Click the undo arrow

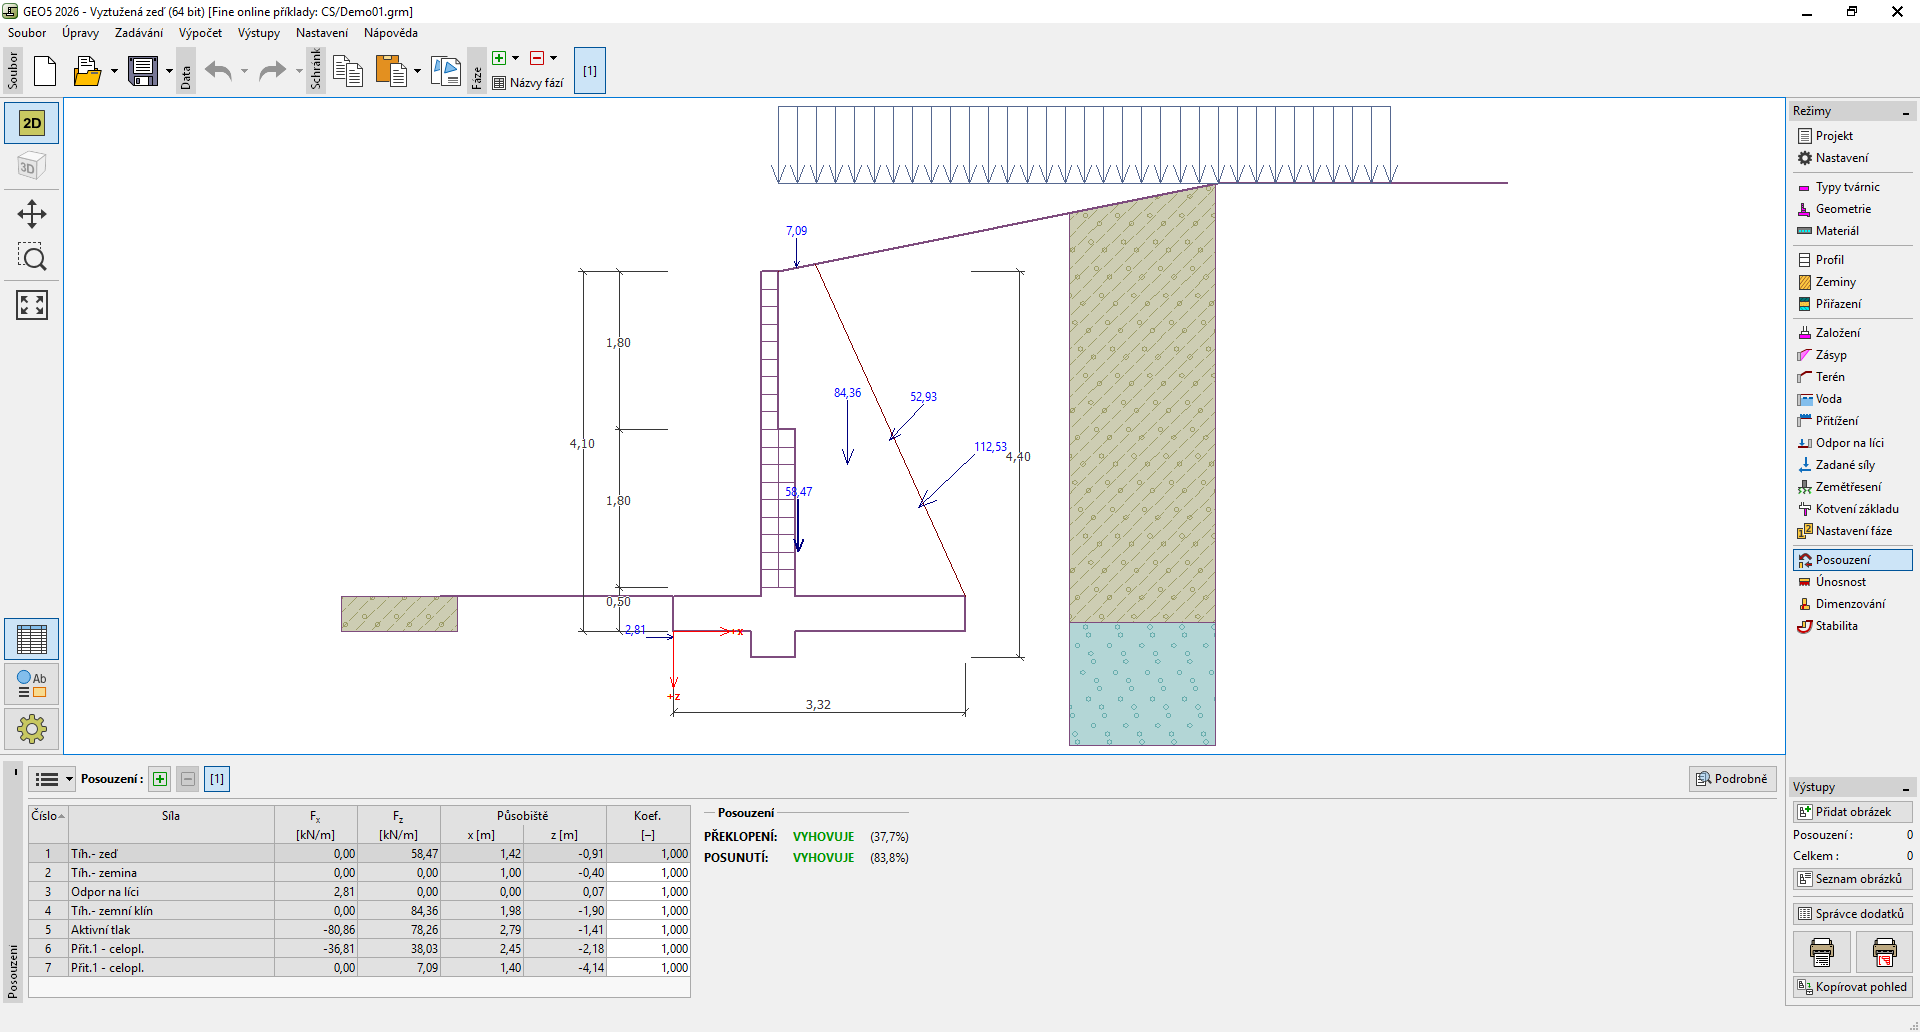(x=218, y=71)
